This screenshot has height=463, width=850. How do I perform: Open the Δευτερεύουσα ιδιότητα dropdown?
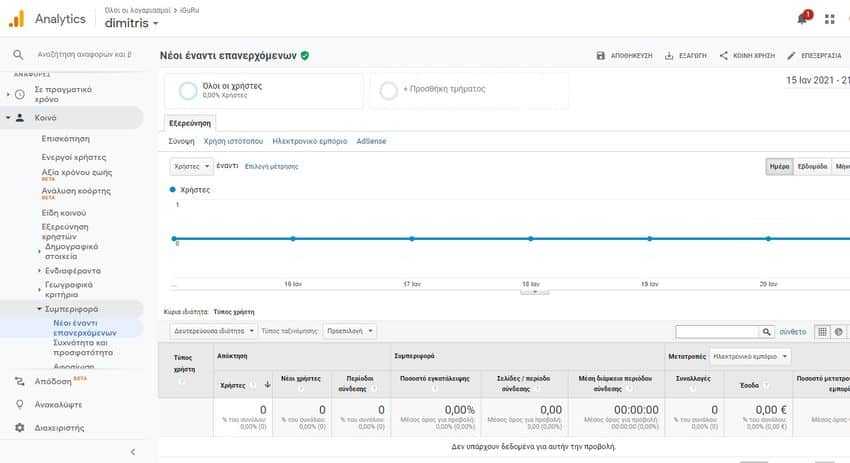[x=214, y=331]
